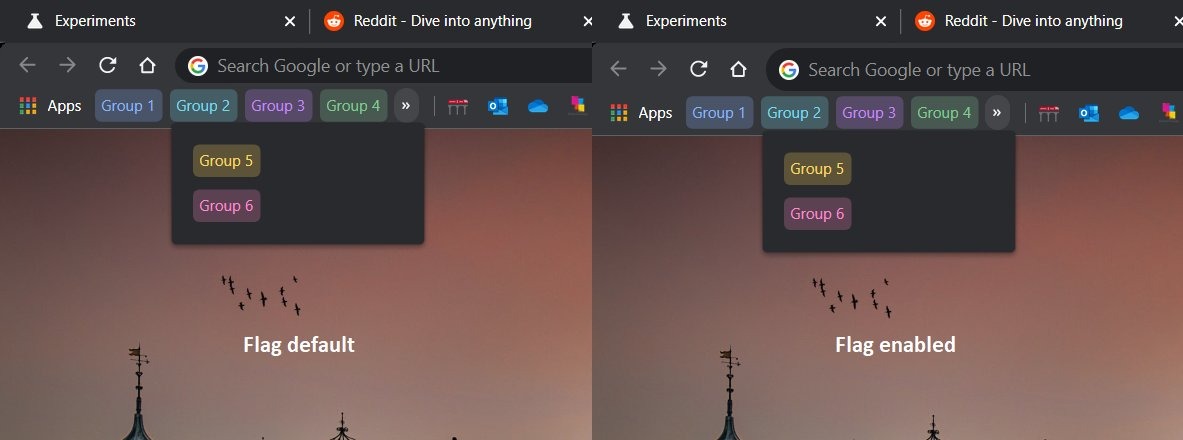
Task: Close Experiments tab in right window
Action: tap(880, 22)
